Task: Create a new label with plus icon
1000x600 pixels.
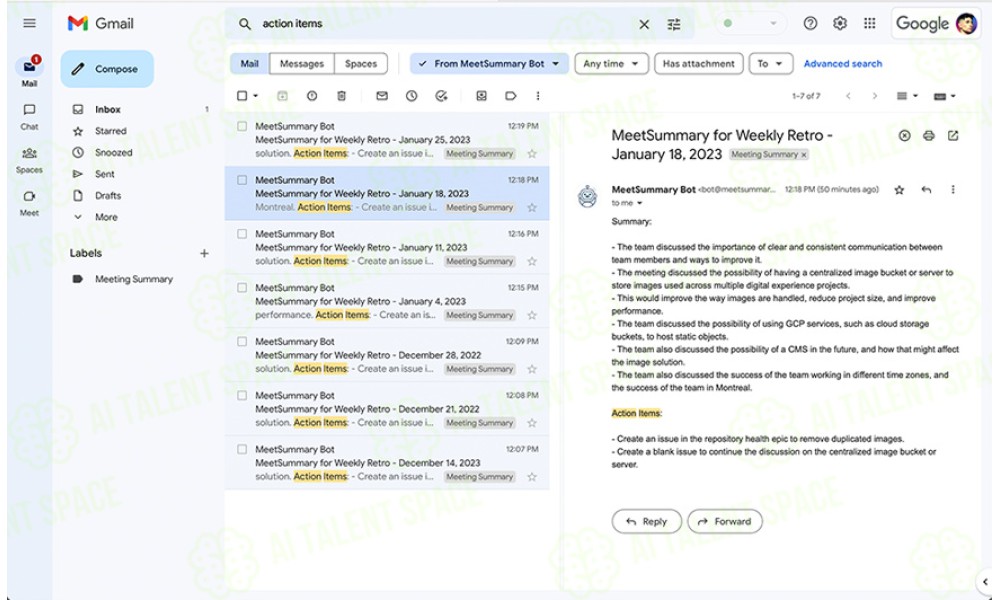Action: click(x=204, y=254)
